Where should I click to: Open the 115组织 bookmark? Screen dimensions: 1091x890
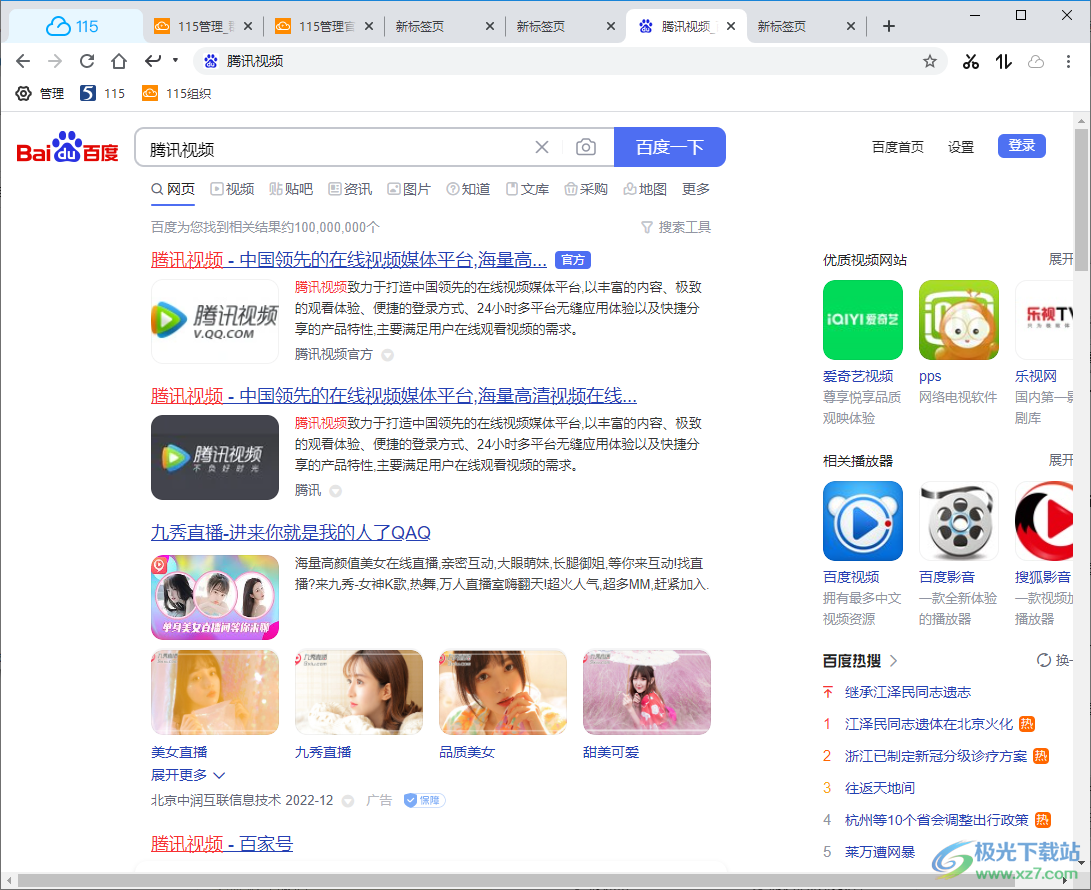177,93
